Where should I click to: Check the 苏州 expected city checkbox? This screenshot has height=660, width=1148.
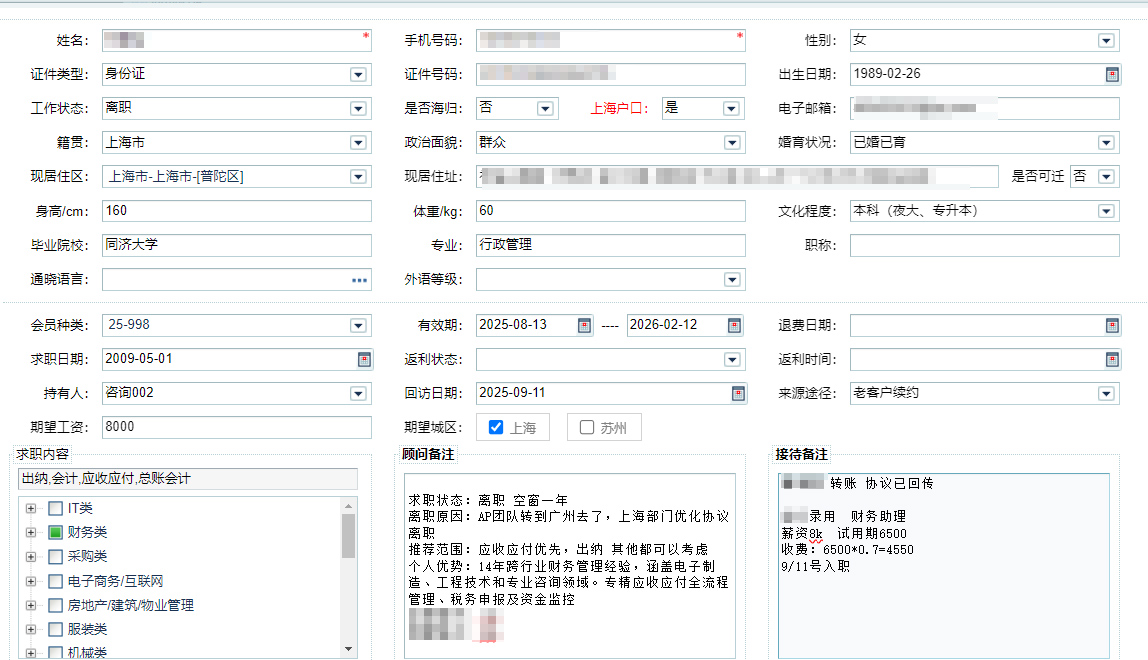click(586, 427)
